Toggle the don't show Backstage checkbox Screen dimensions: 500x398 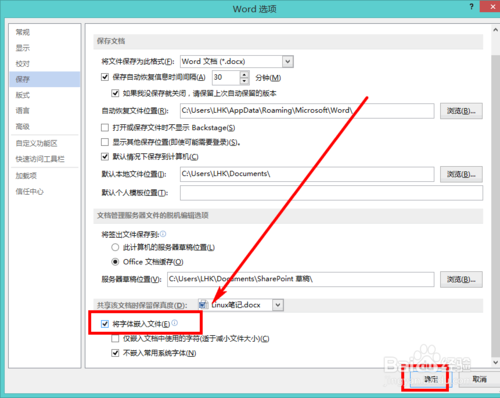(x=105, y=128)
